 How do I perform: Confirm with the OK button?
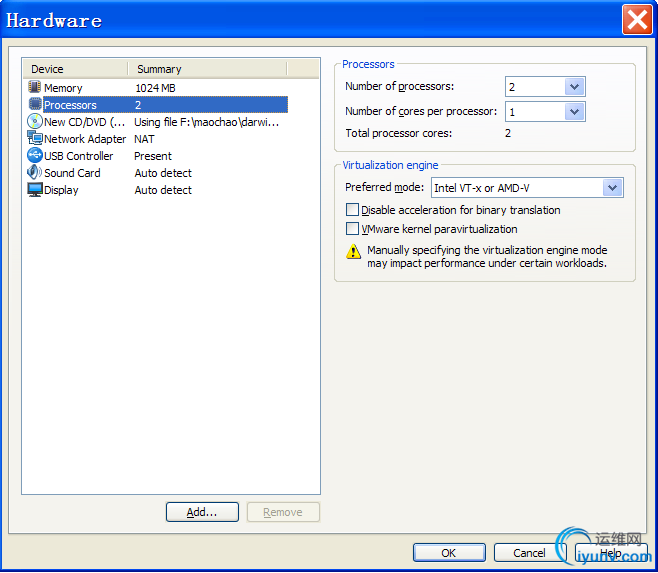(x=449, y=552)
